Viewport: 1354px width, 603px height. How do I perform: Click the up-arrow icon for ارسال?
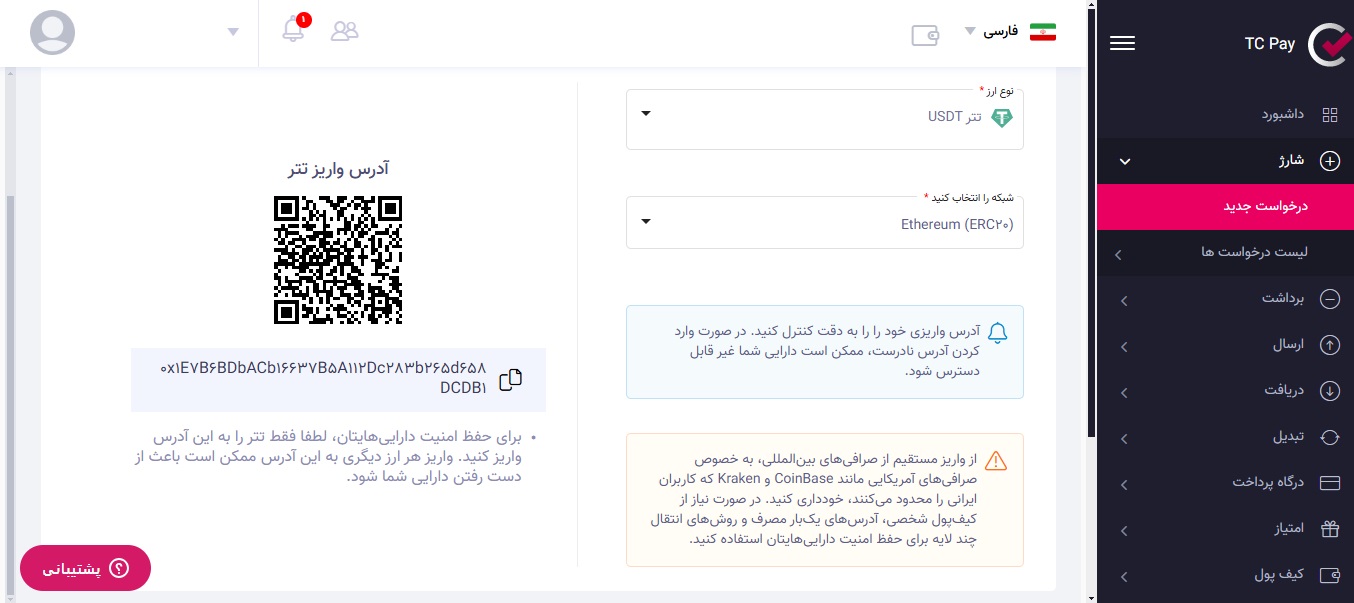pos(1330,345)
